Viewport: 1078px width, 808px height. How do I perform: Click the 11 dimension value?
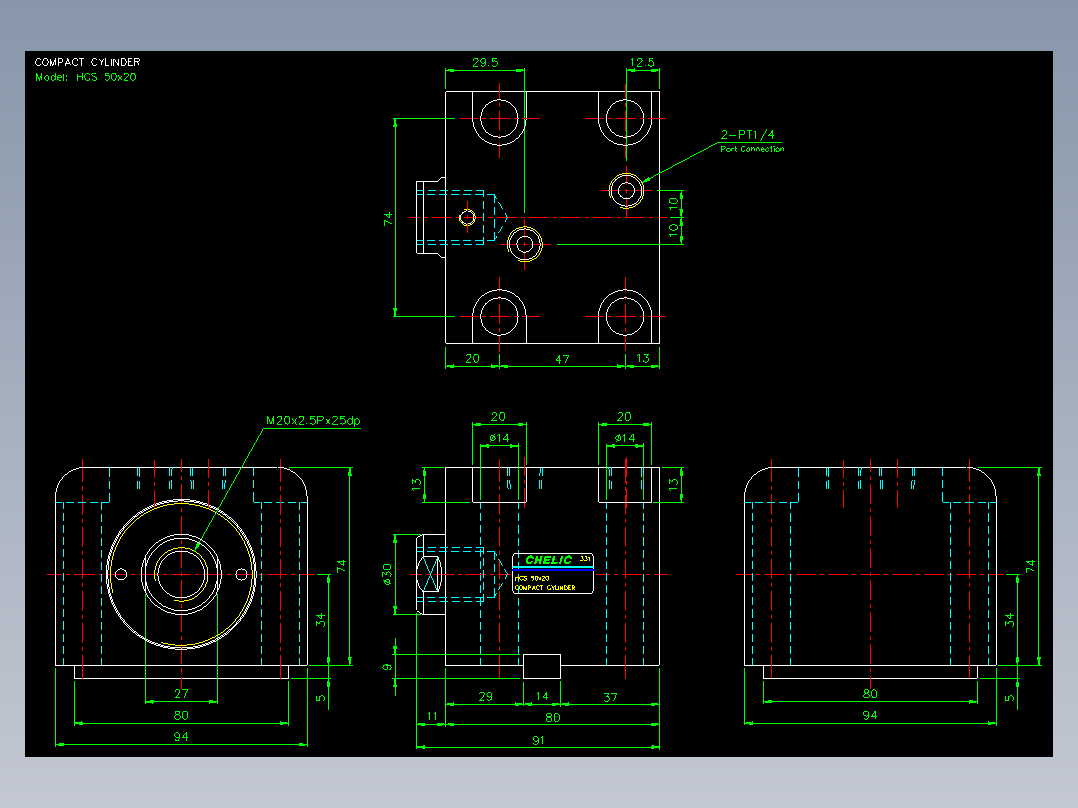tap(432, 717)
